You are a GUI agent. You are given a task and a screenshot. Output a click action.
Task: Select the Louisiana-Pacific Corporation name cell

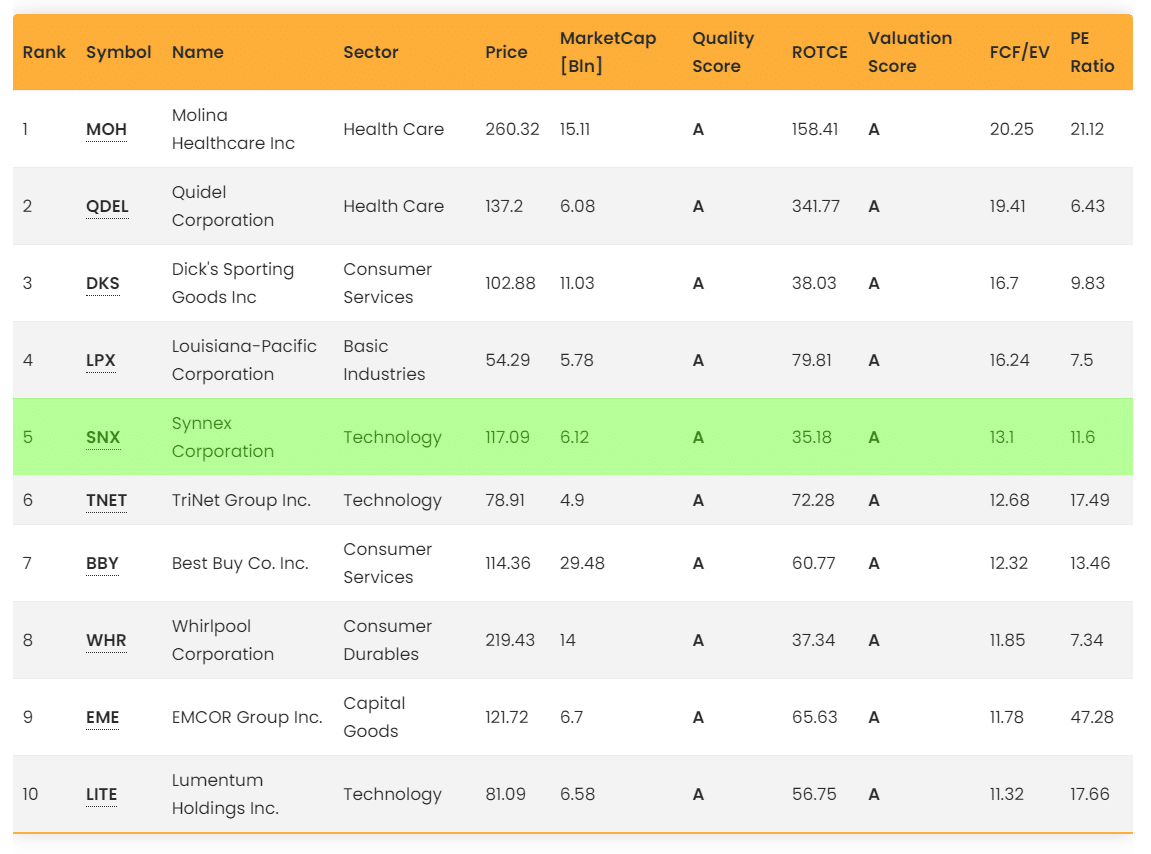244,361
